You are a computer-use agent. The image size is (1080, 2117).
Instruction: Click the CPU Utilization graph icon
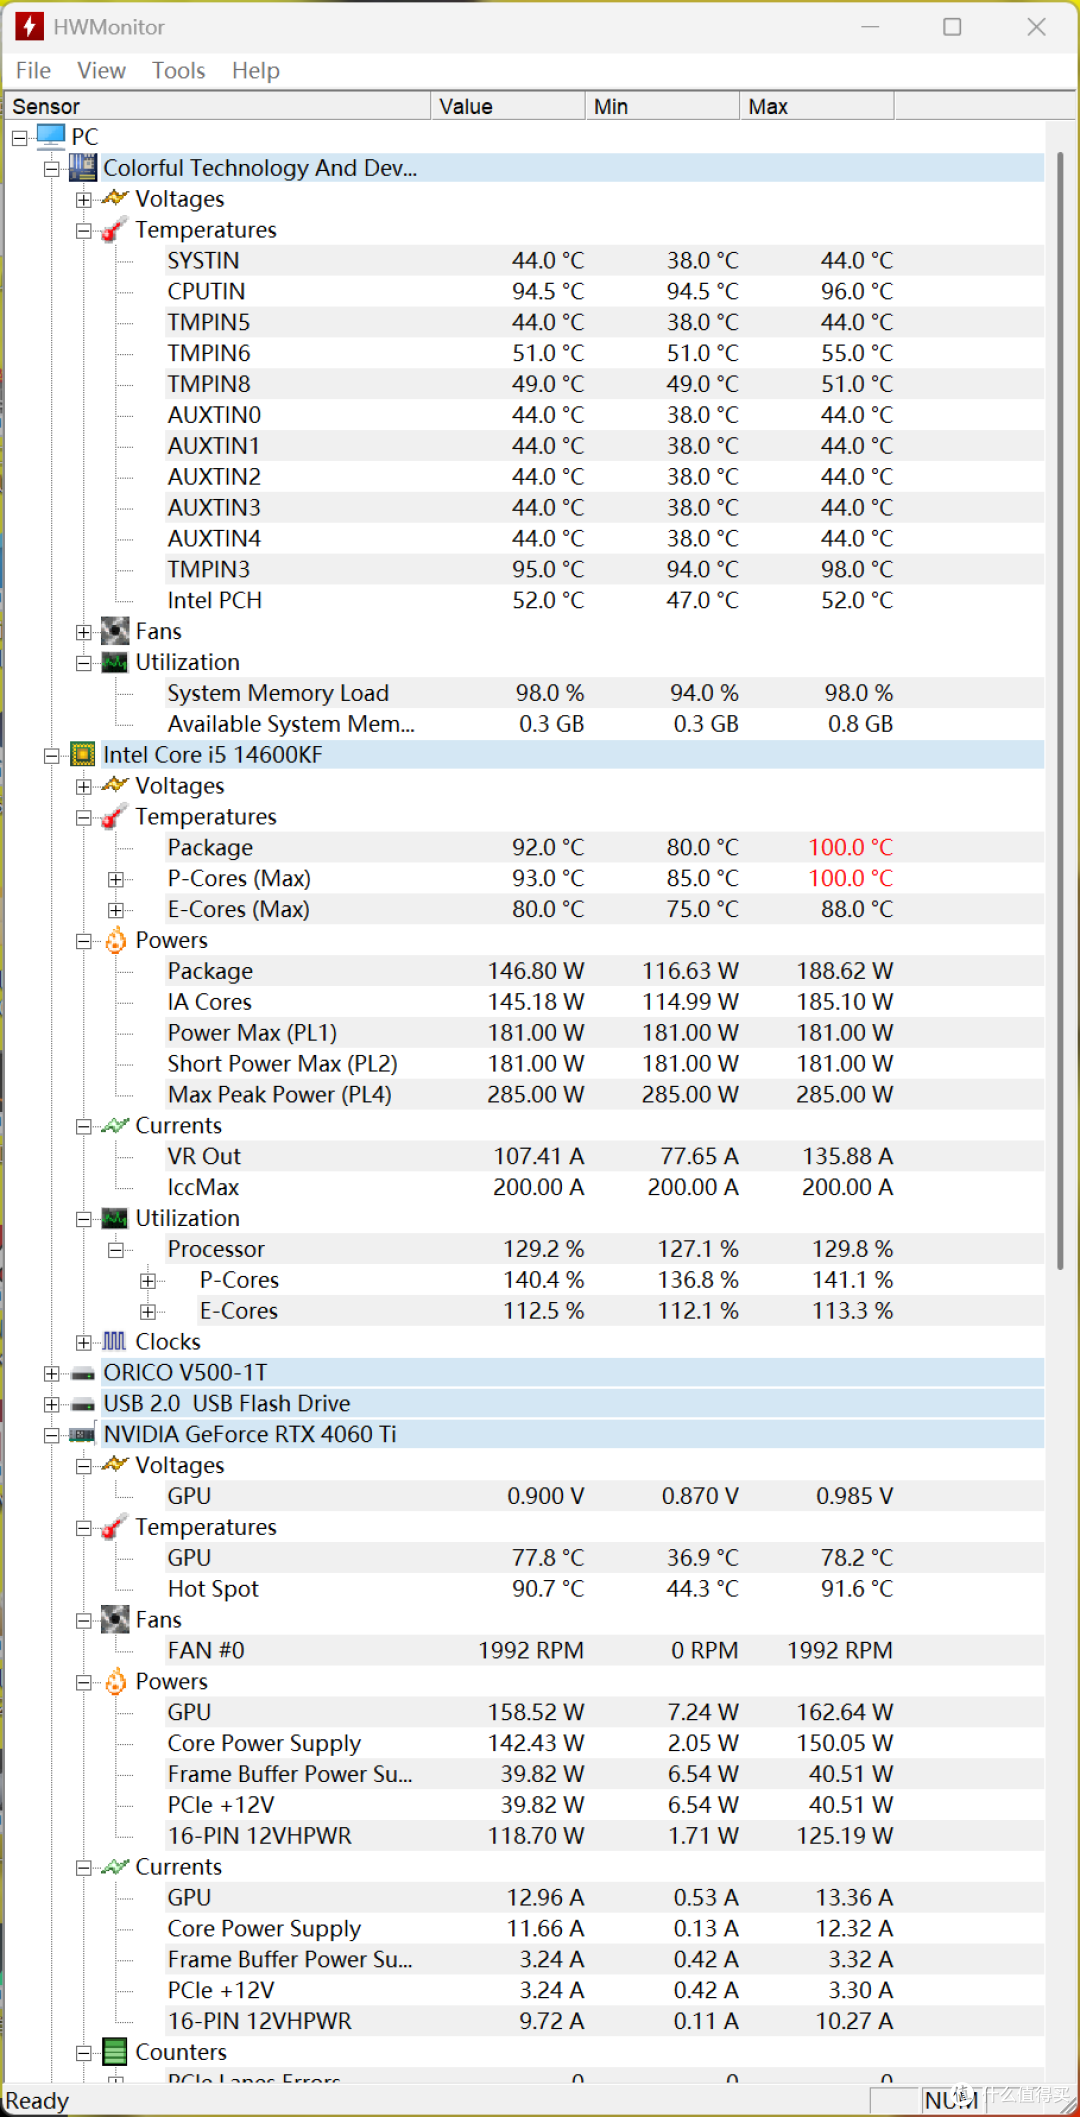[115, 1218]
